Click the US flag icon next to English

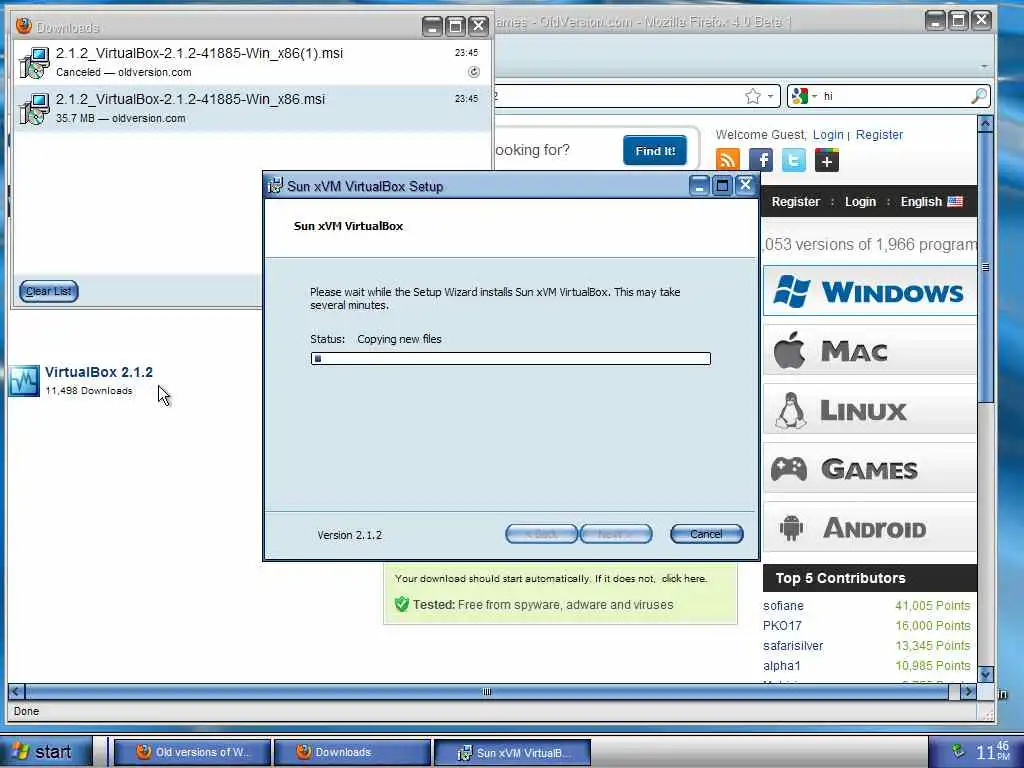point(955,202)
